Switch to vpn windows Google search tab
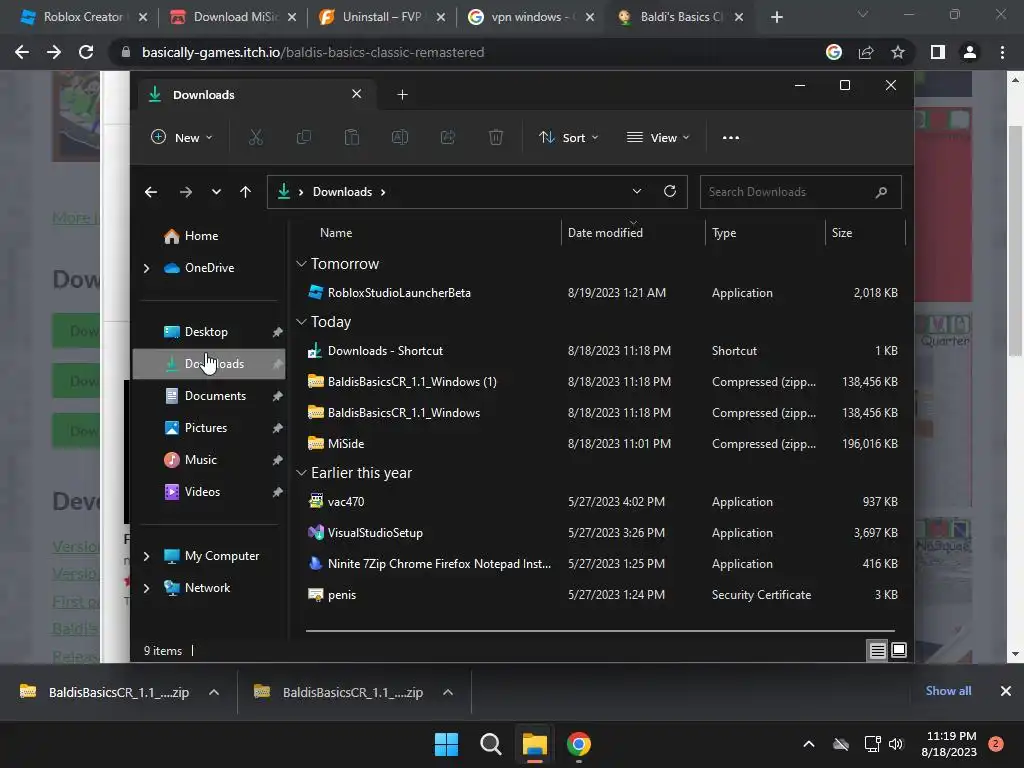This screenshot has height=768, width=1024. click(531, 17)
